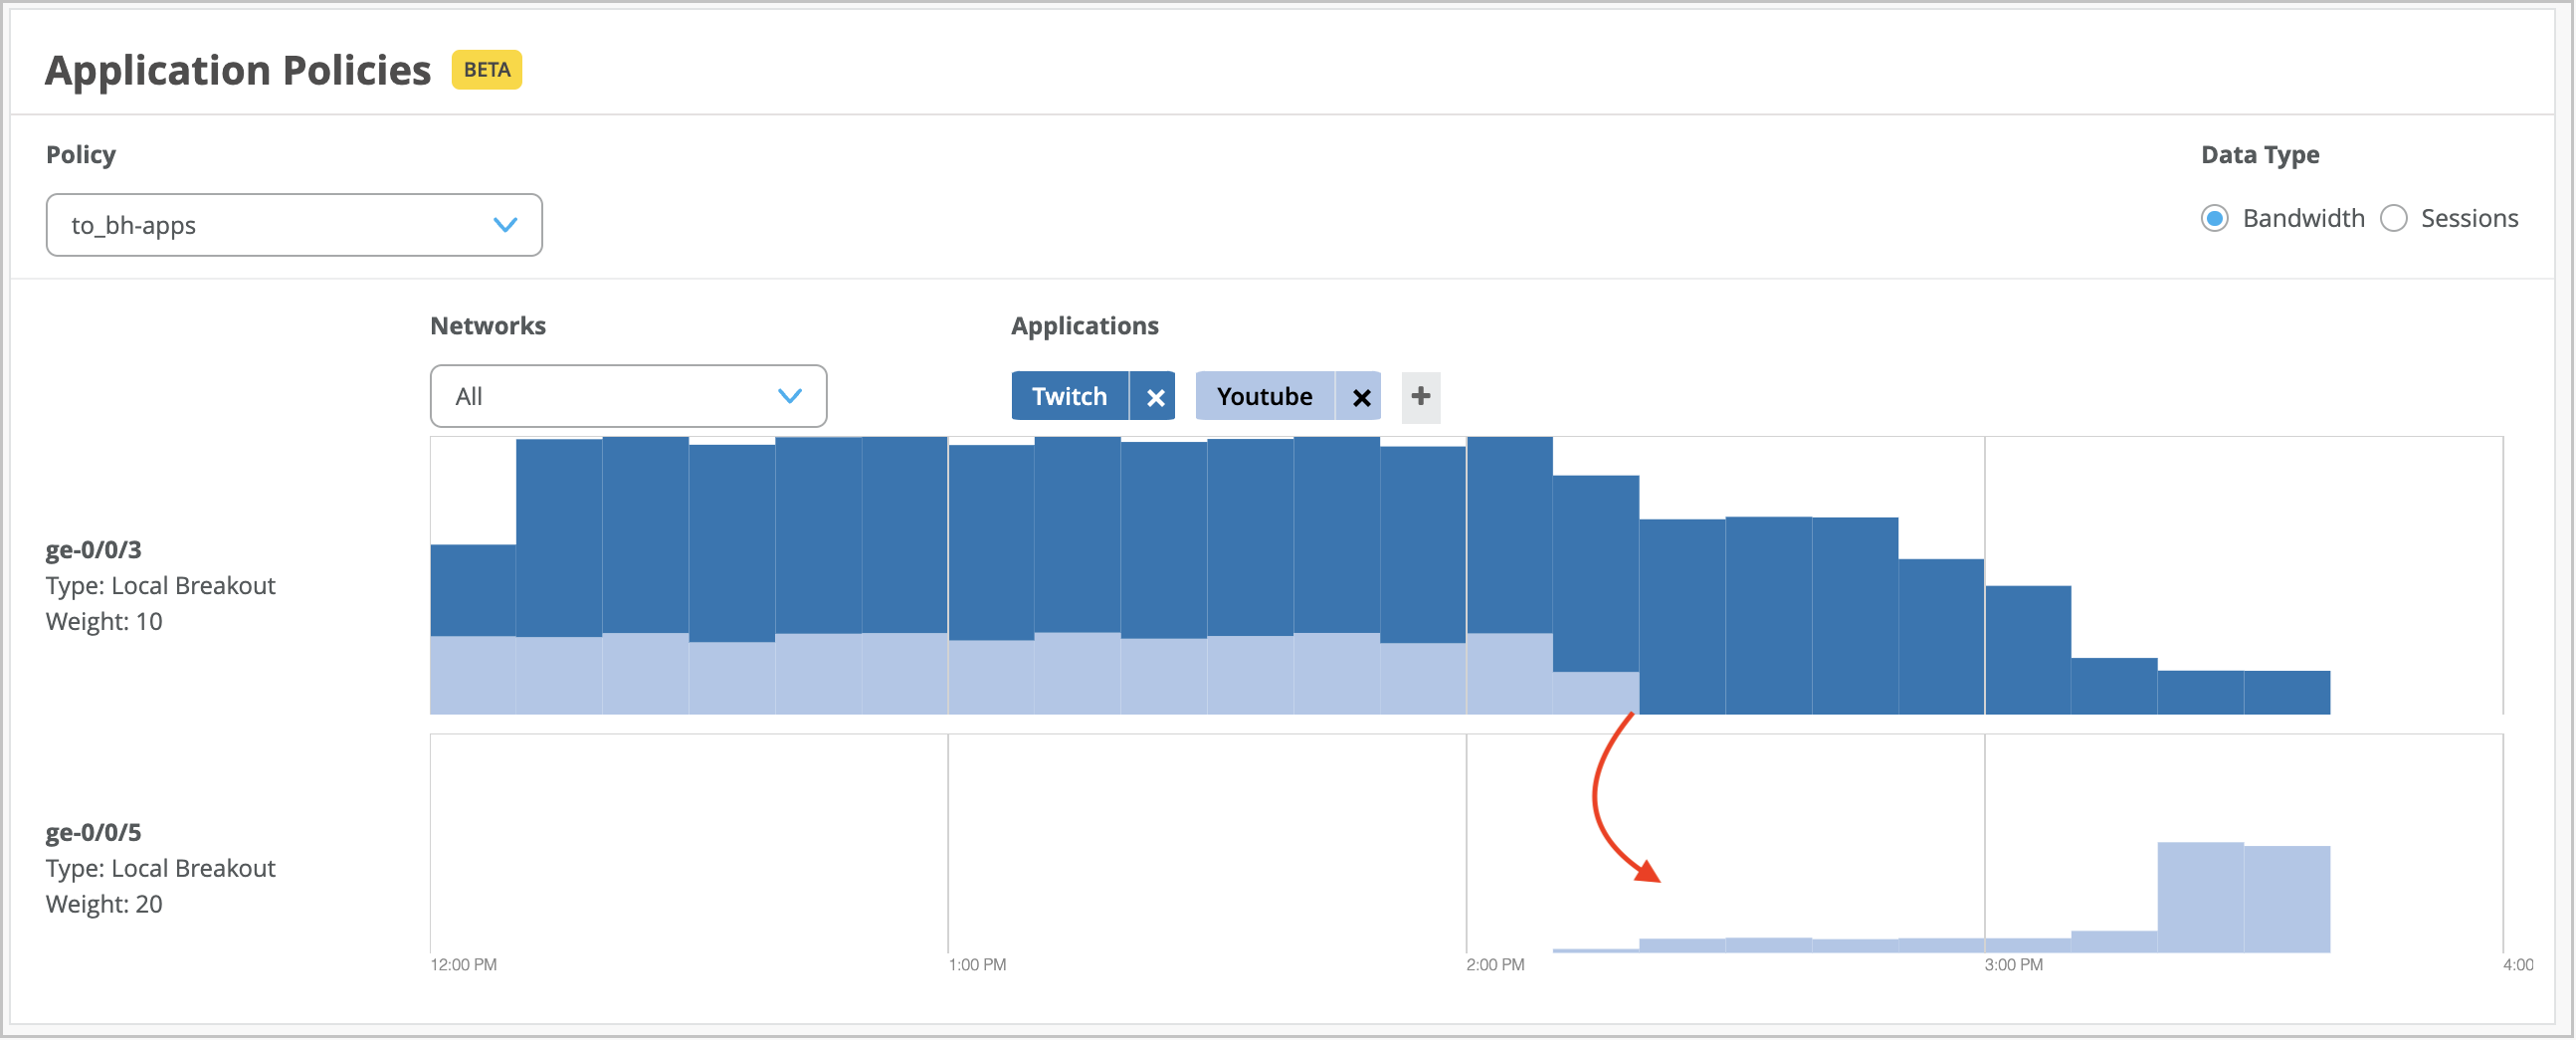
Task: Click the Twitch application tag
Action: pyautogui.click(x=1070, y=397)
